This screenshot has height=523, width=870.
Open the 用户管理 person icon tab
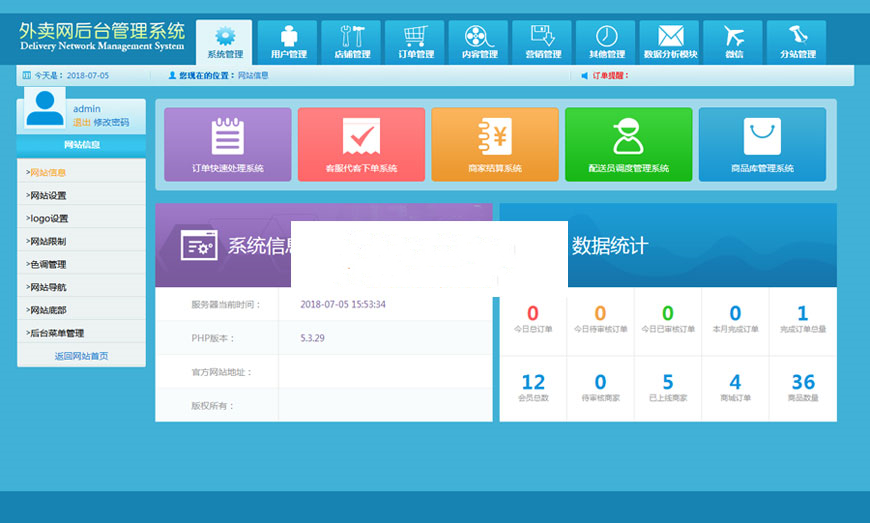click(288, 41)
